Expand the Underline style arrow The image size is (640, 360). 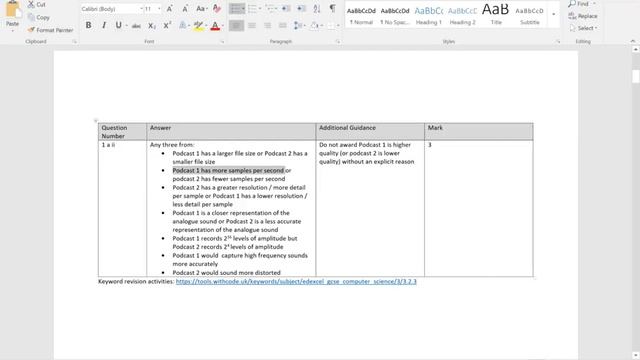pyautogui.click(x=126, y=26)
